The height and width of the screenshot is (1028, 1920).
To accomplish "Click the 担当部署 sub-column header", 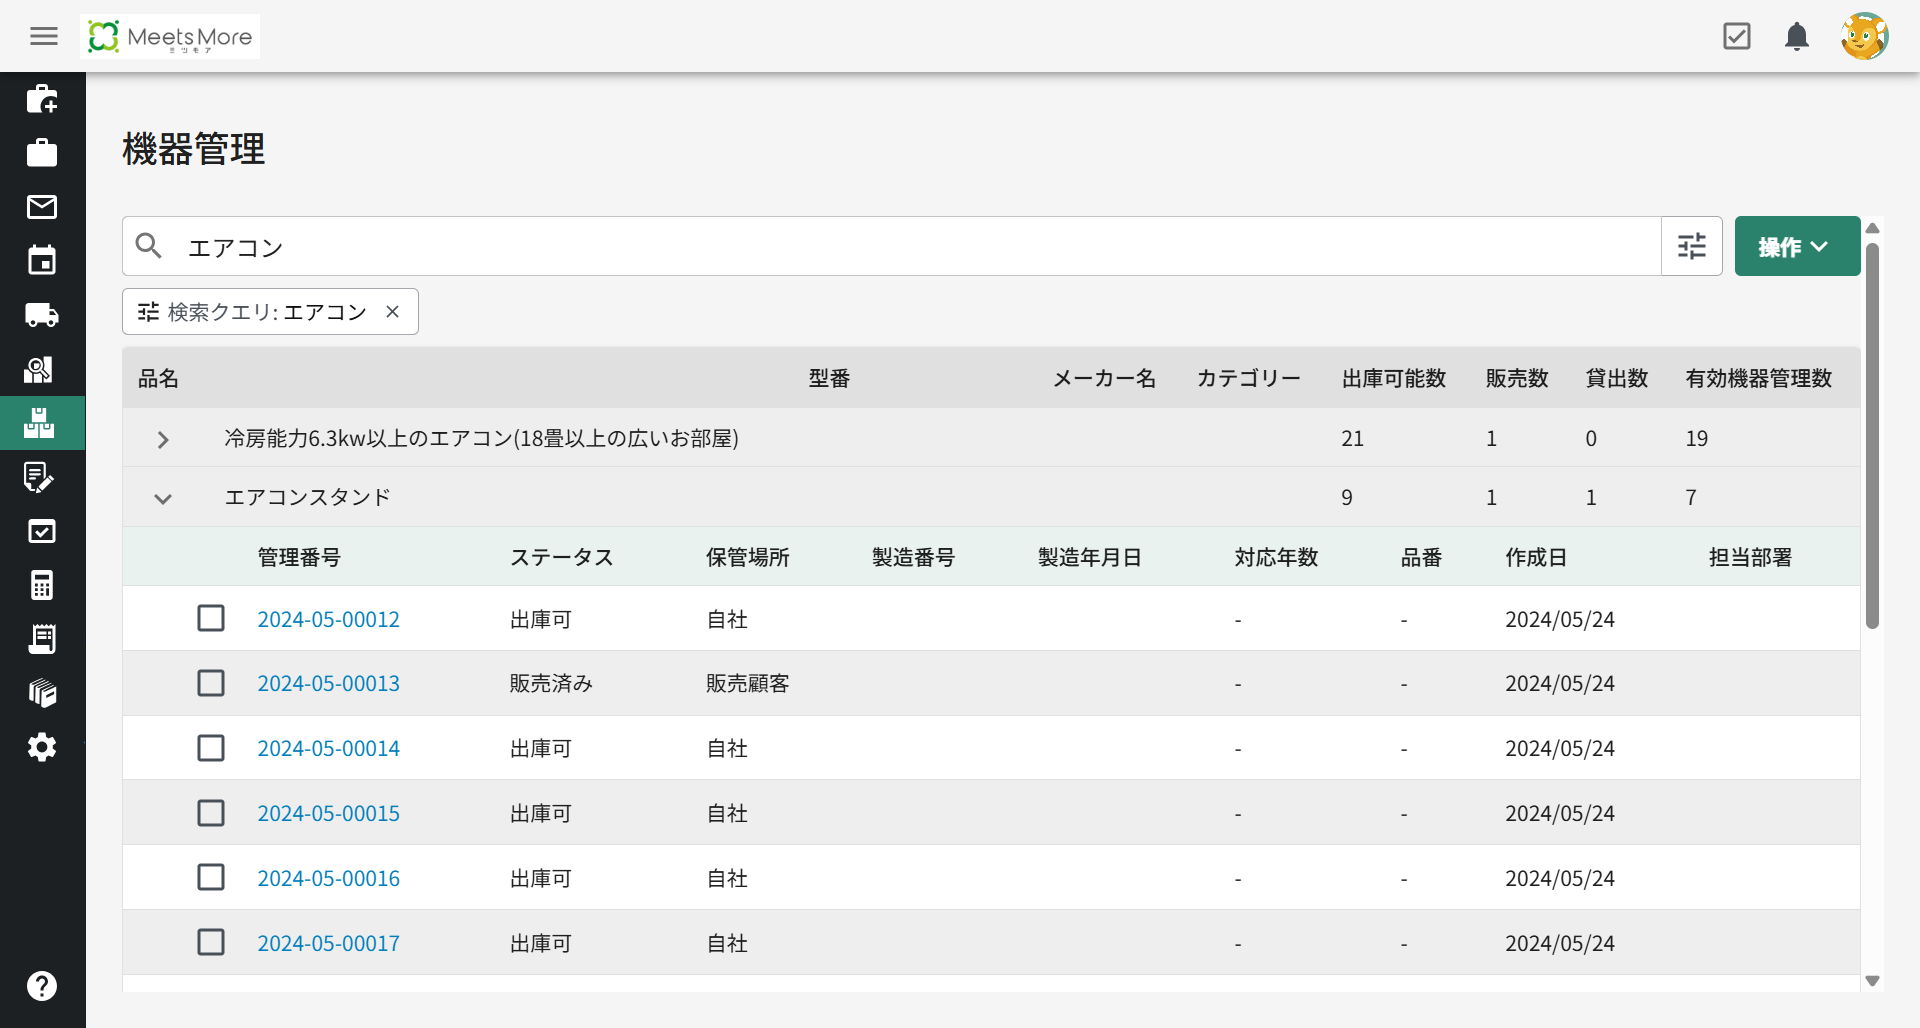I will [1750, 557].
